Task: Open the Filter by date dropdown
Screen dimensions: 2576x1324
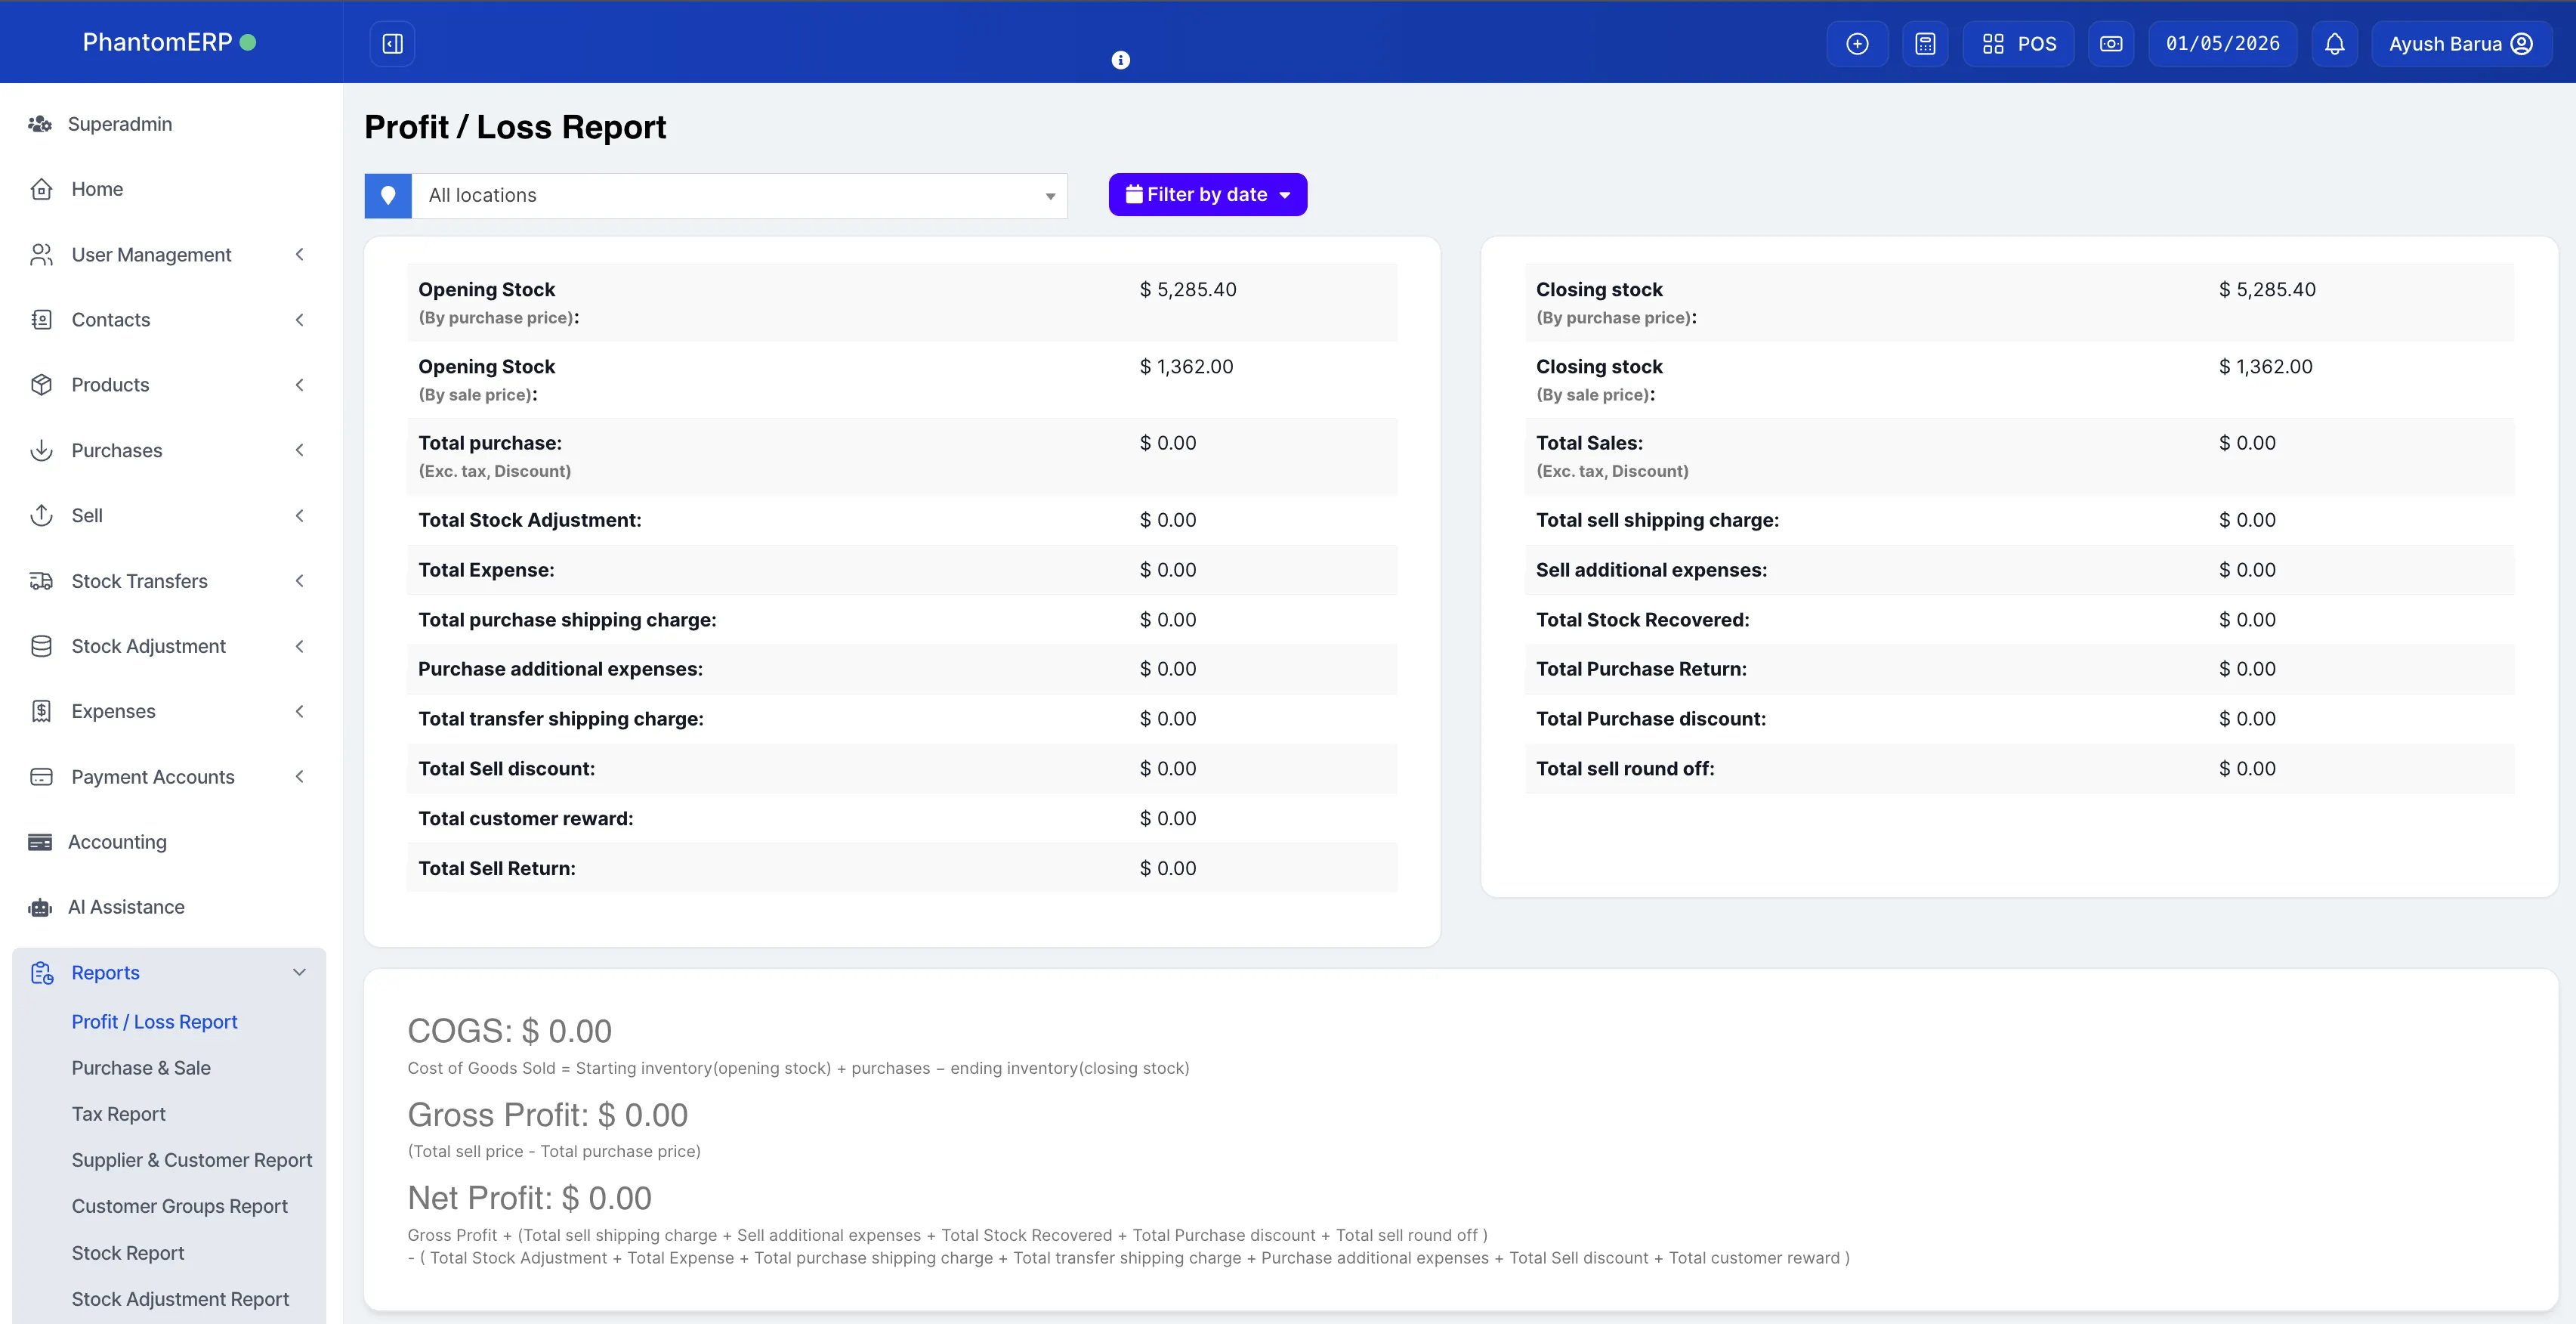Action: coord(1207,194)
